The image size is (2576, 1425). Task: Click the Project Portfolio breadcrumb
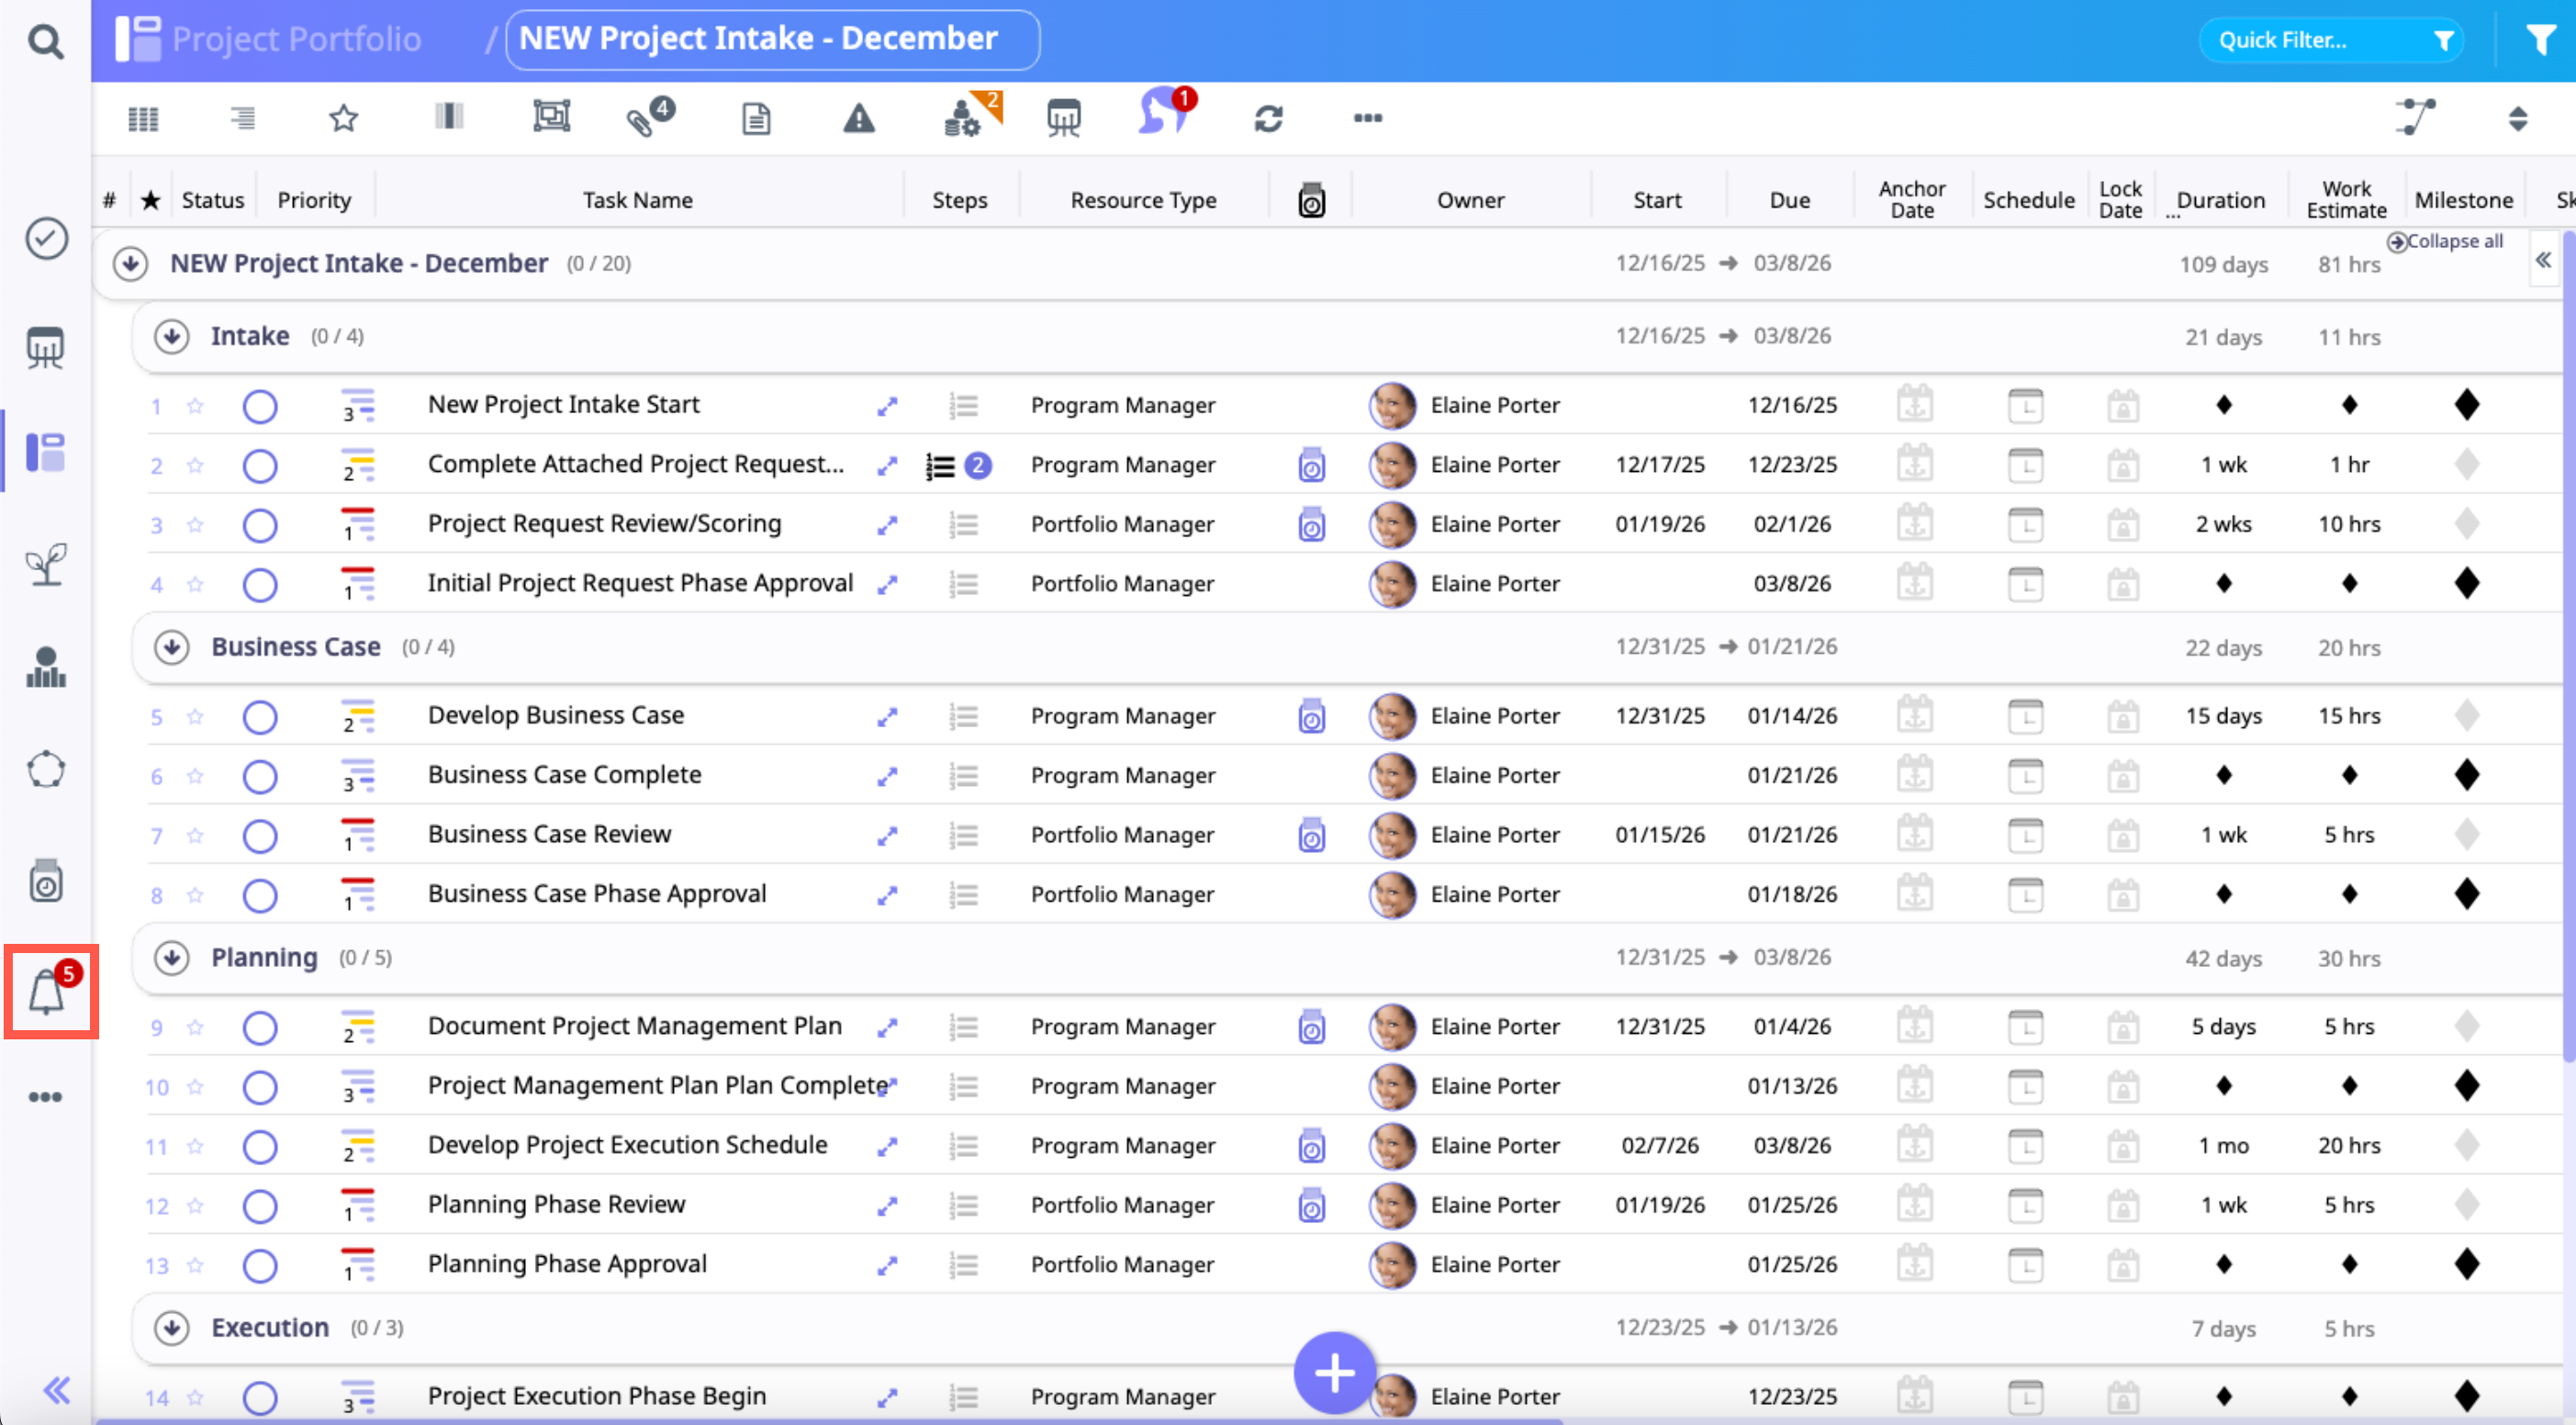[296, 39]
